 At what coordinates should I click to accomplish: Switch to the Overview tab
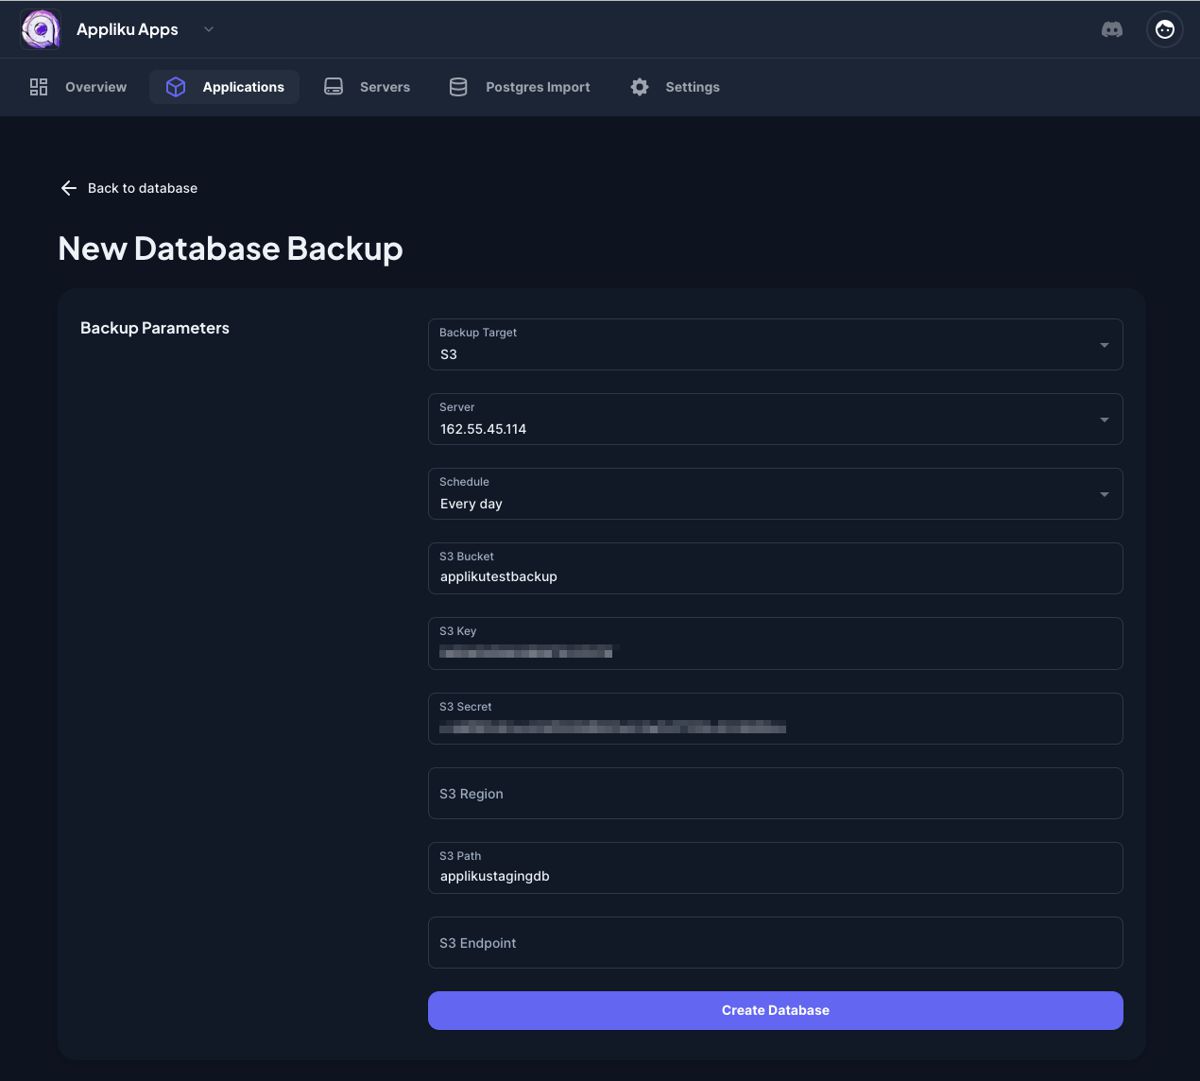coord(95,87)
